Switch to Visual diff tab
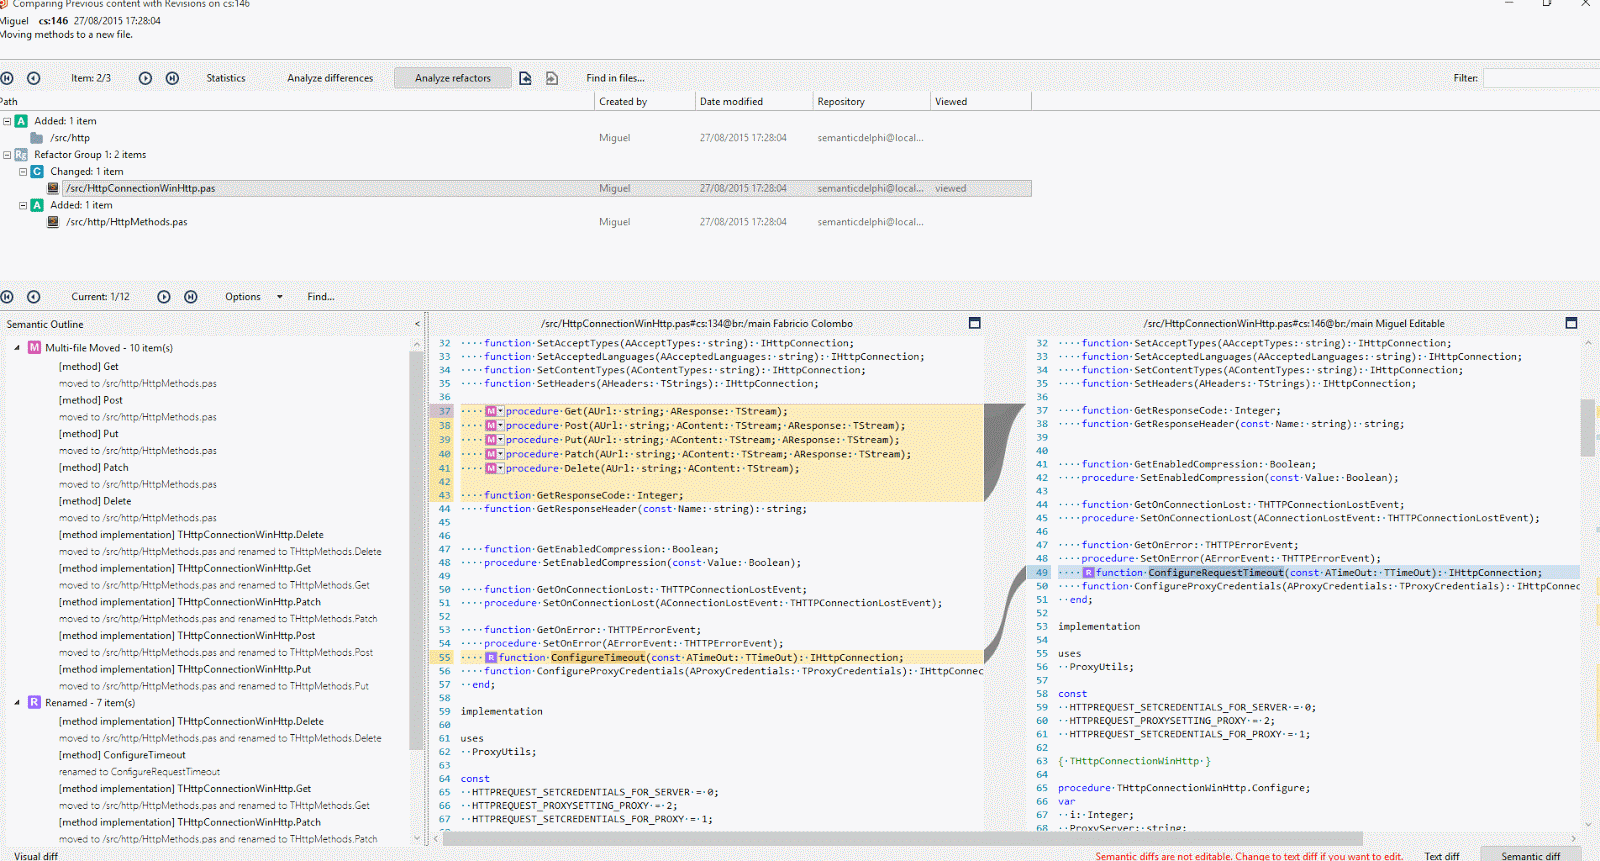The image size is (1600, 861). 36,856
